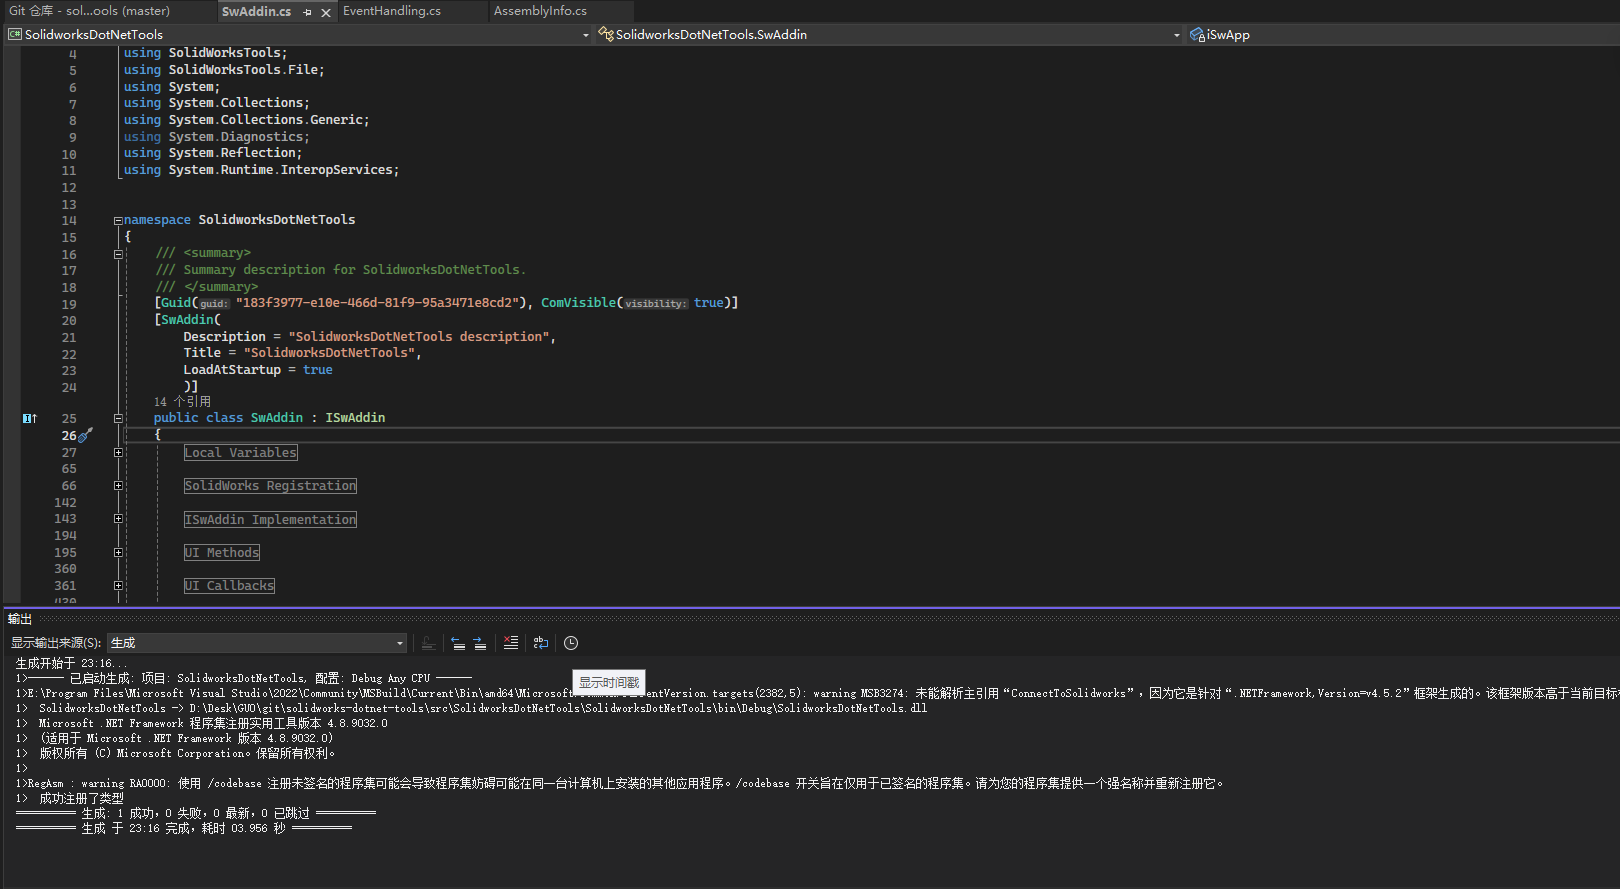
Task: Open the 14 个引用 references CodeLens link
Action: coord(182,401)
